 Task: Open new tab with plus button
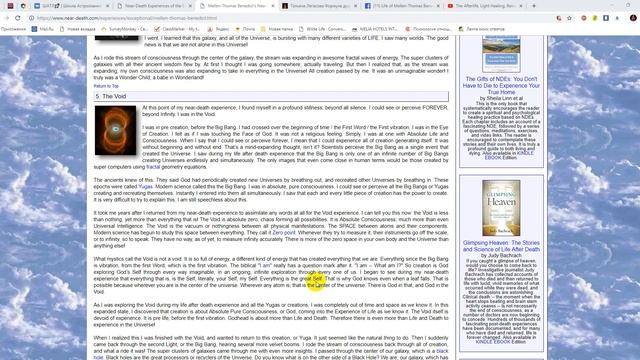(x=534, y=6)
